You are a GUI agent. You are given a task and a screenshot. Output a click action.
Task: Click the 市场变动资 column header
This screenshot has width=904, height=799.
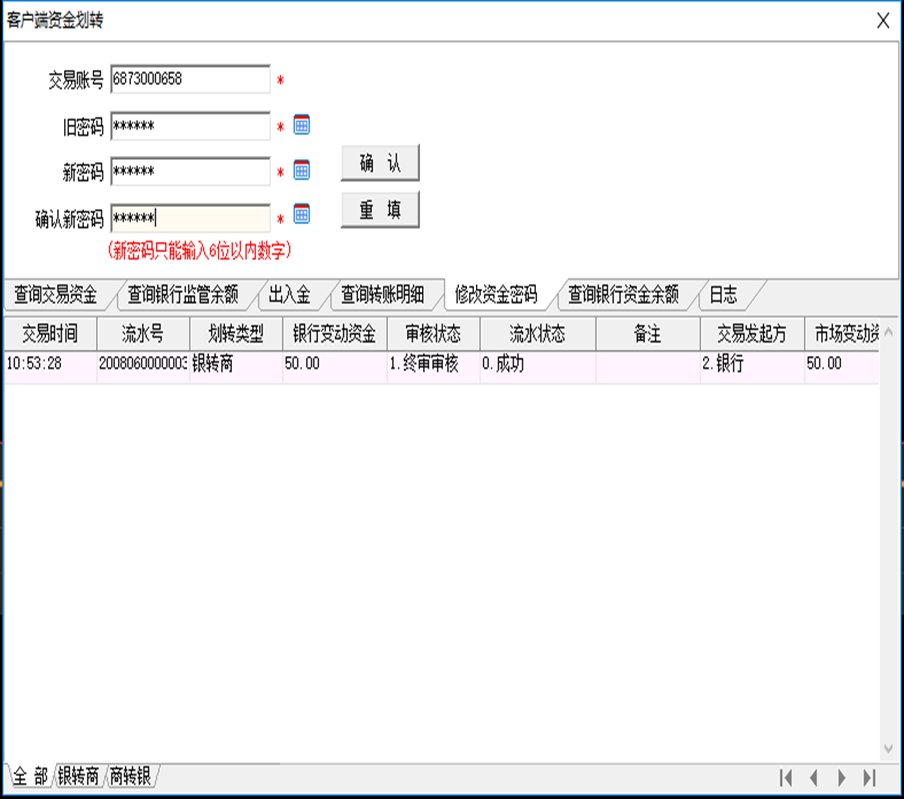[842, 334]
